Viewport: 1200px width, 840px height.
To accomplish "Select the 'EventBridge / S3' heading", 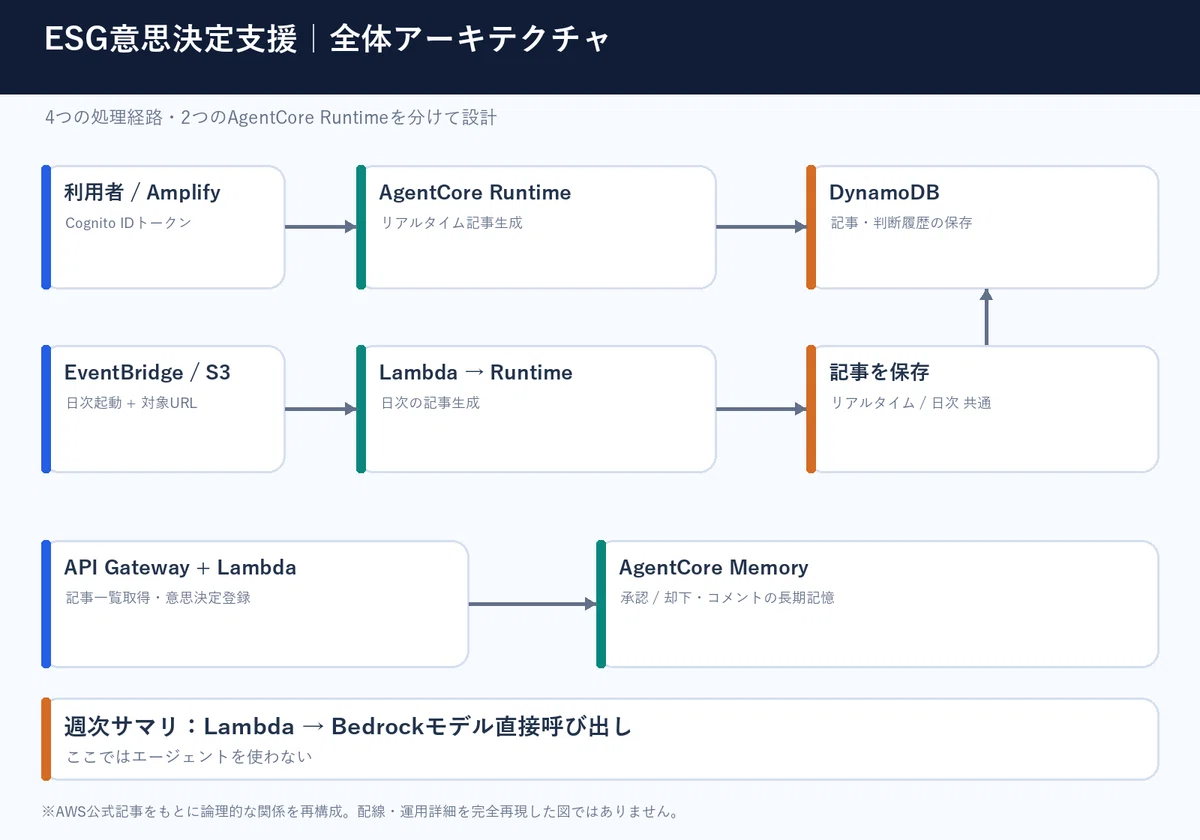I will (x=147, y=372).
